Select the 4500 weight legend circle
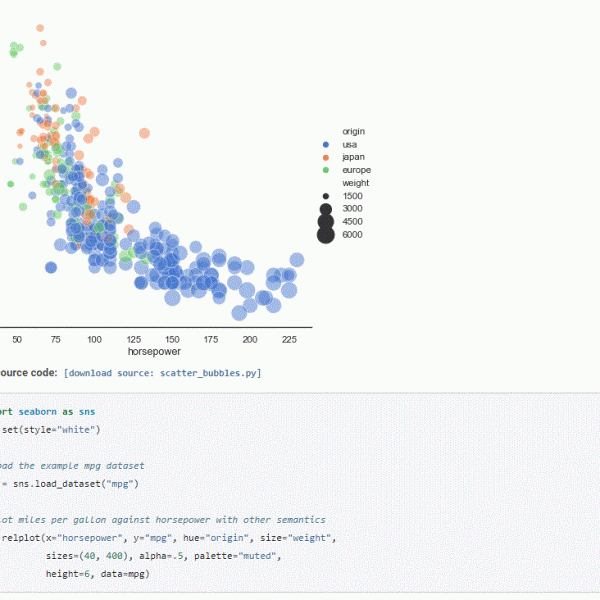Screen dimensions: 600x600 pyautogui.click(x=326, y=221)
